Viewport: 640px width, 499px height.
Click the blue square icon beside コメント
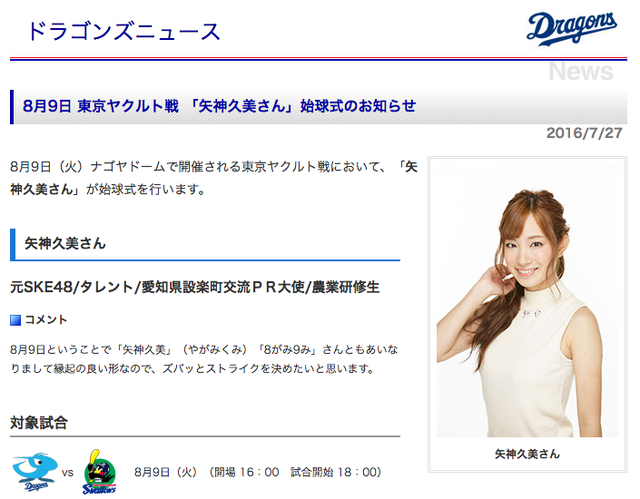(x=16, y=320)
